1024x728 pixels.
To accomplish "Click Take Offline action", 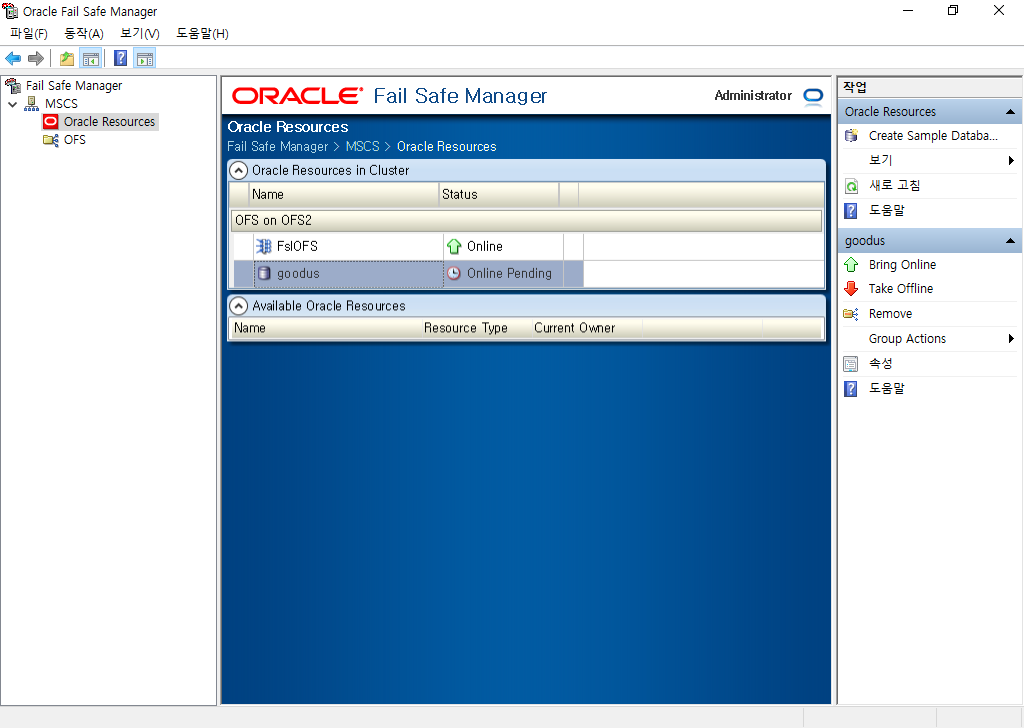I will pos(901,289).
